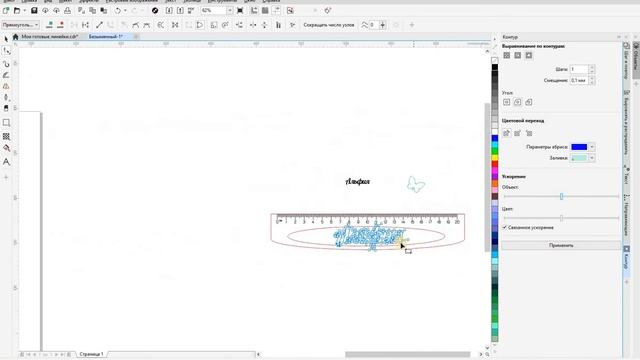
Task: Open the 'Страница 1' page tab
Action: [91, 354]
